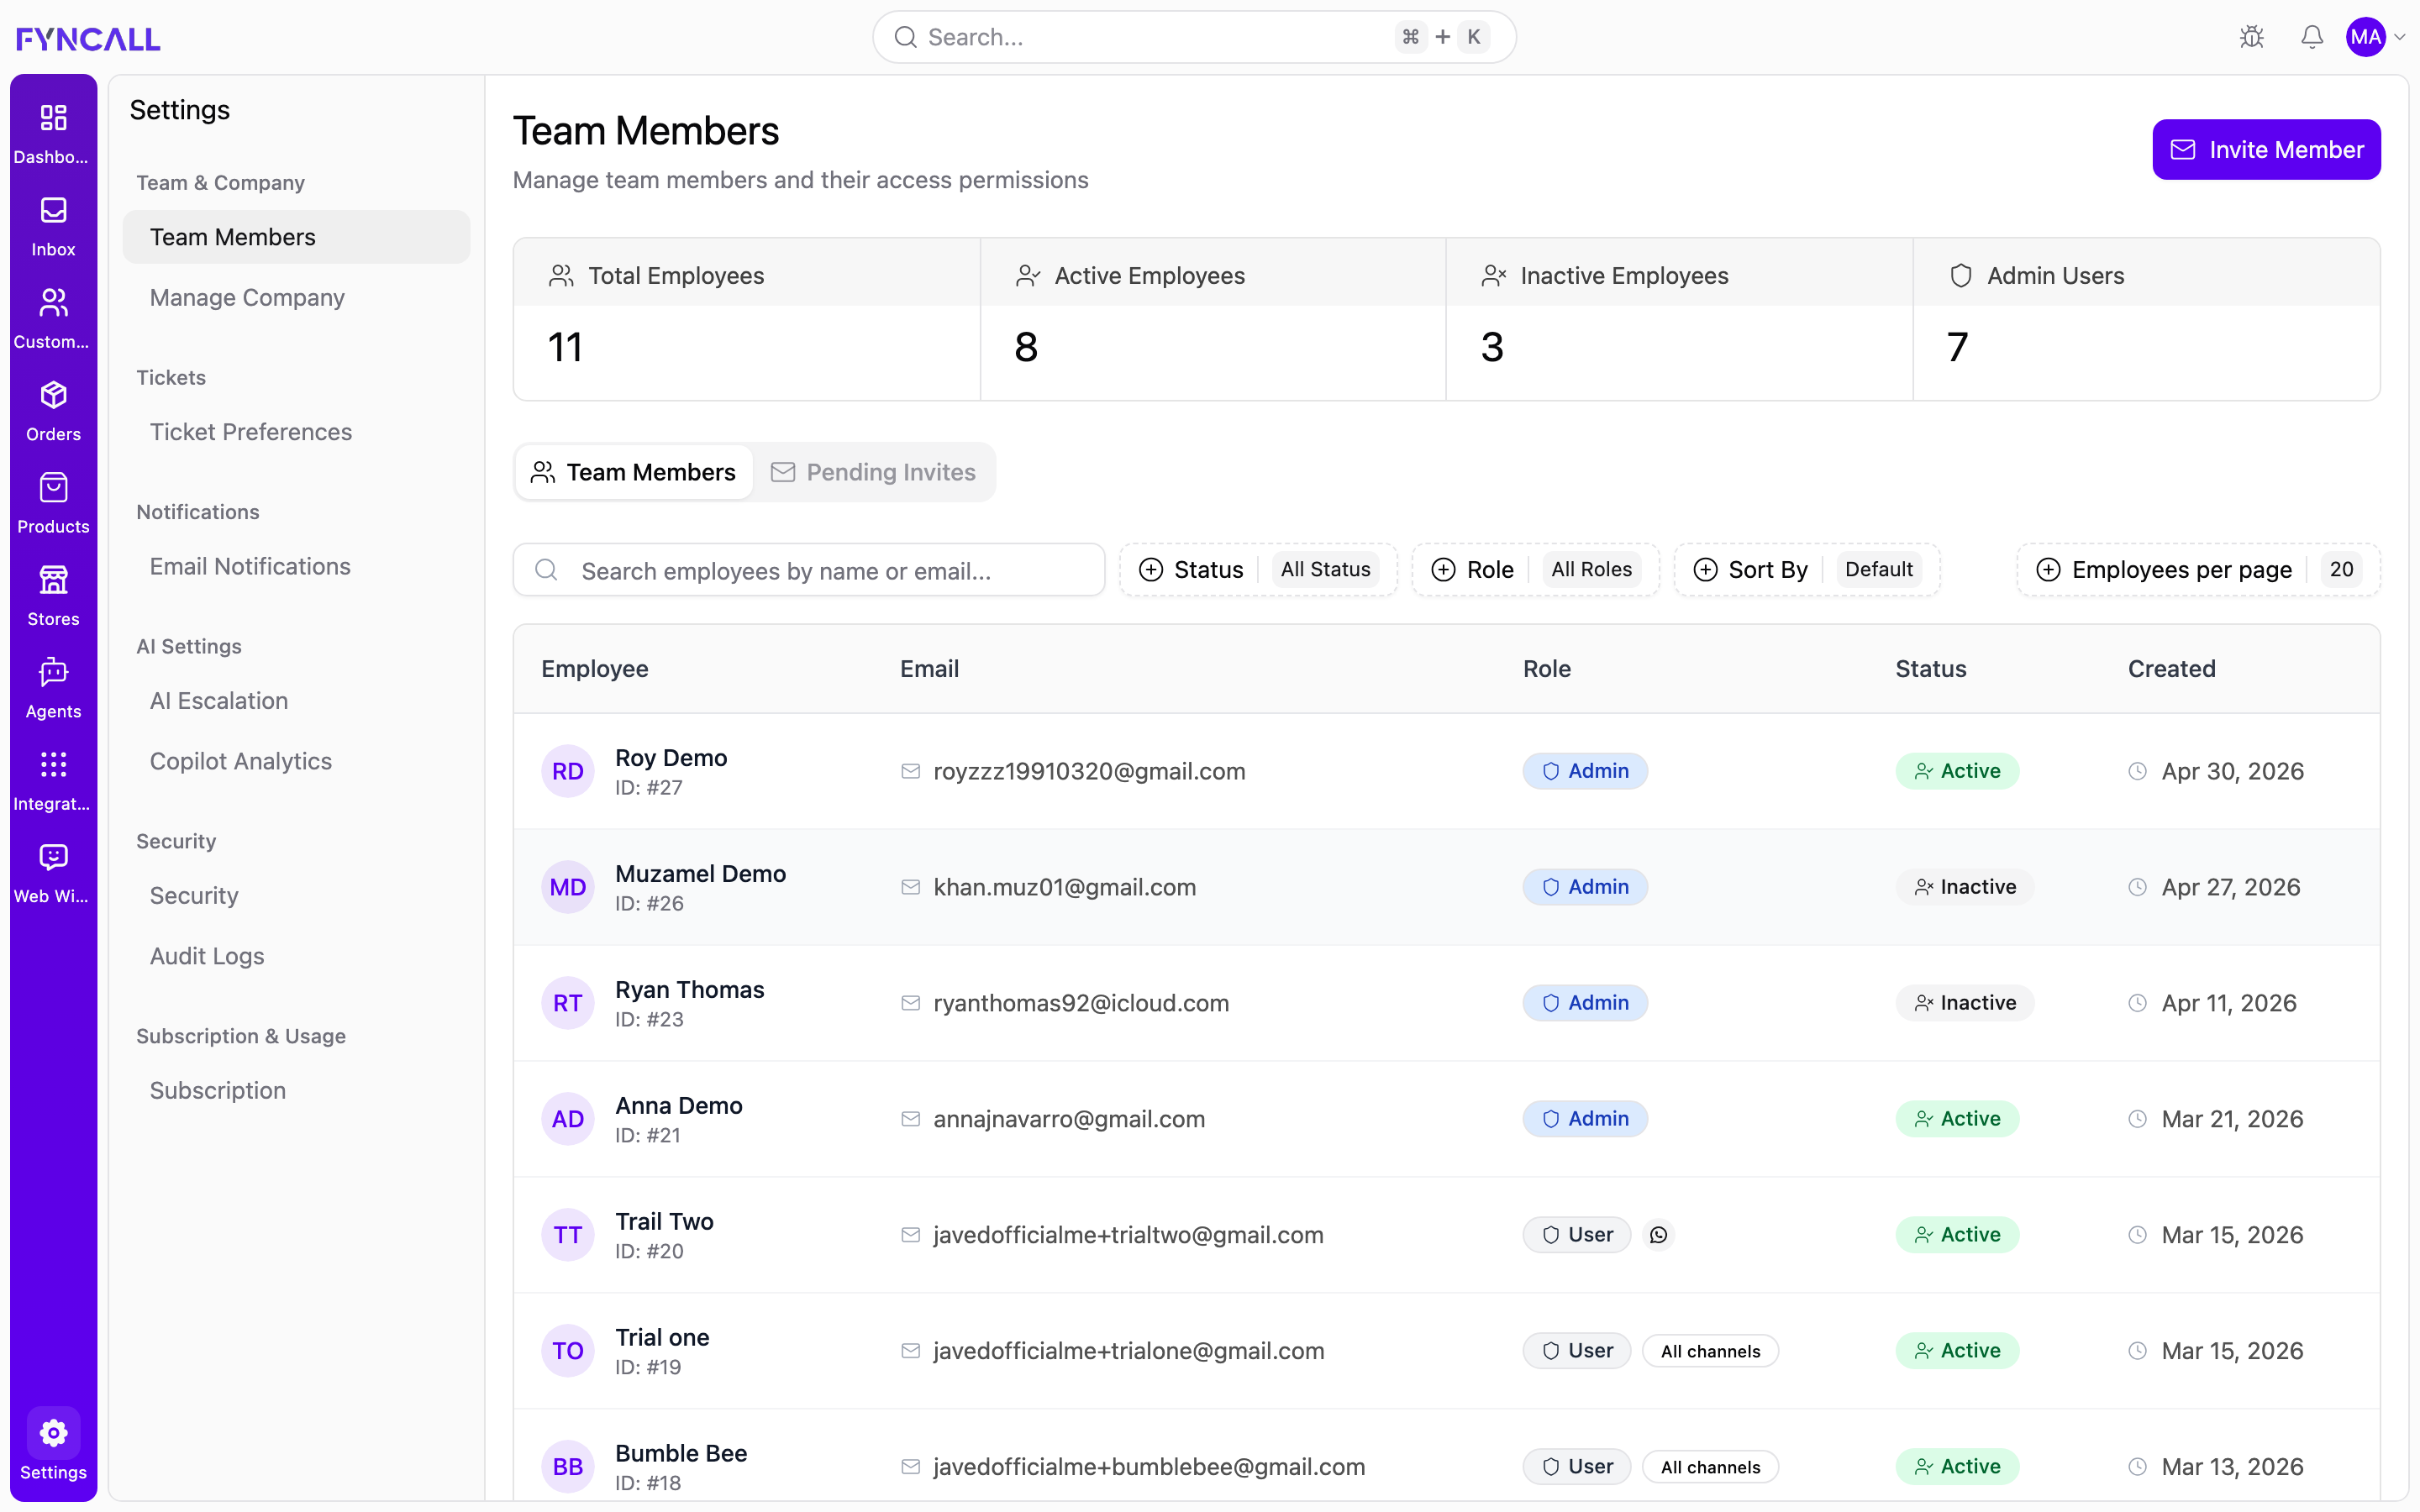Click the FYNCALL logo

click(x=88, y=38)
